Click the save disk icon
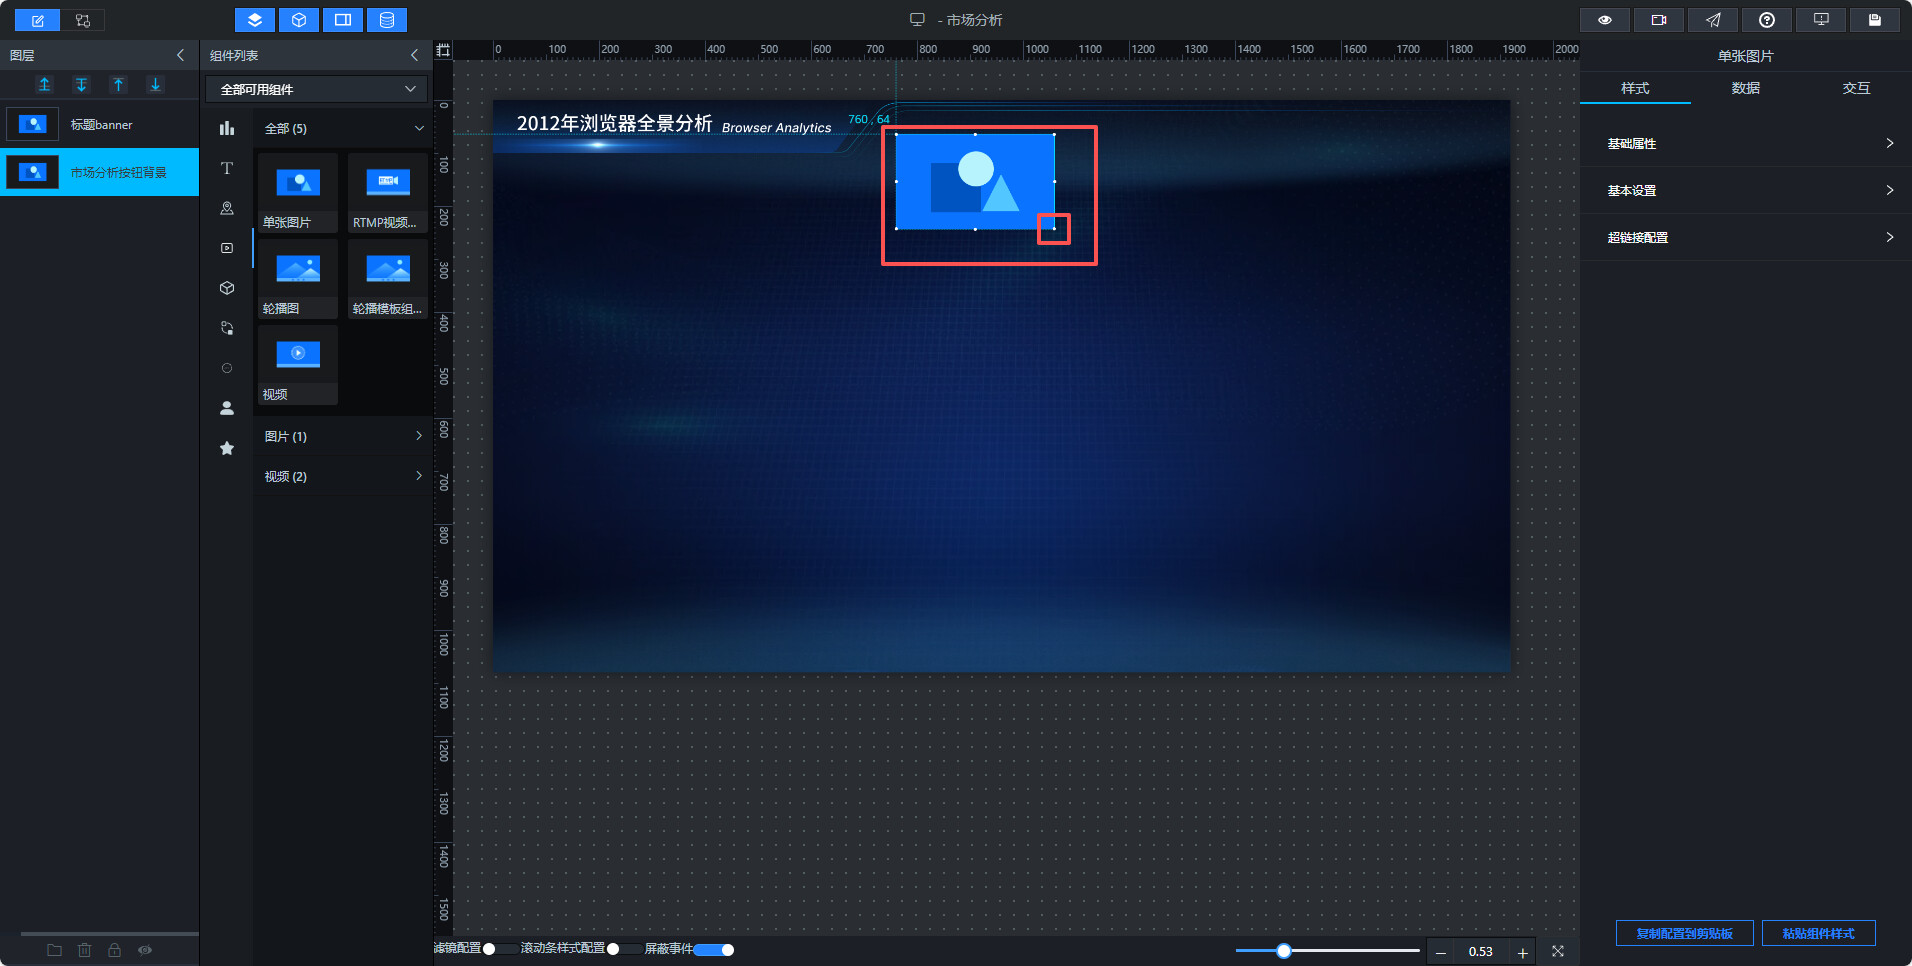Screen dimensions: 1912x966 coord(1875,20)
